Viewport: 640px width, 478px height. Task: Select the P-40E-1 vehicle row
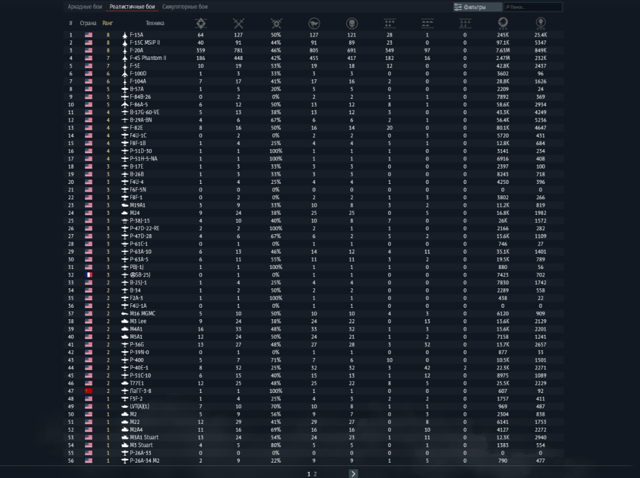313,368
